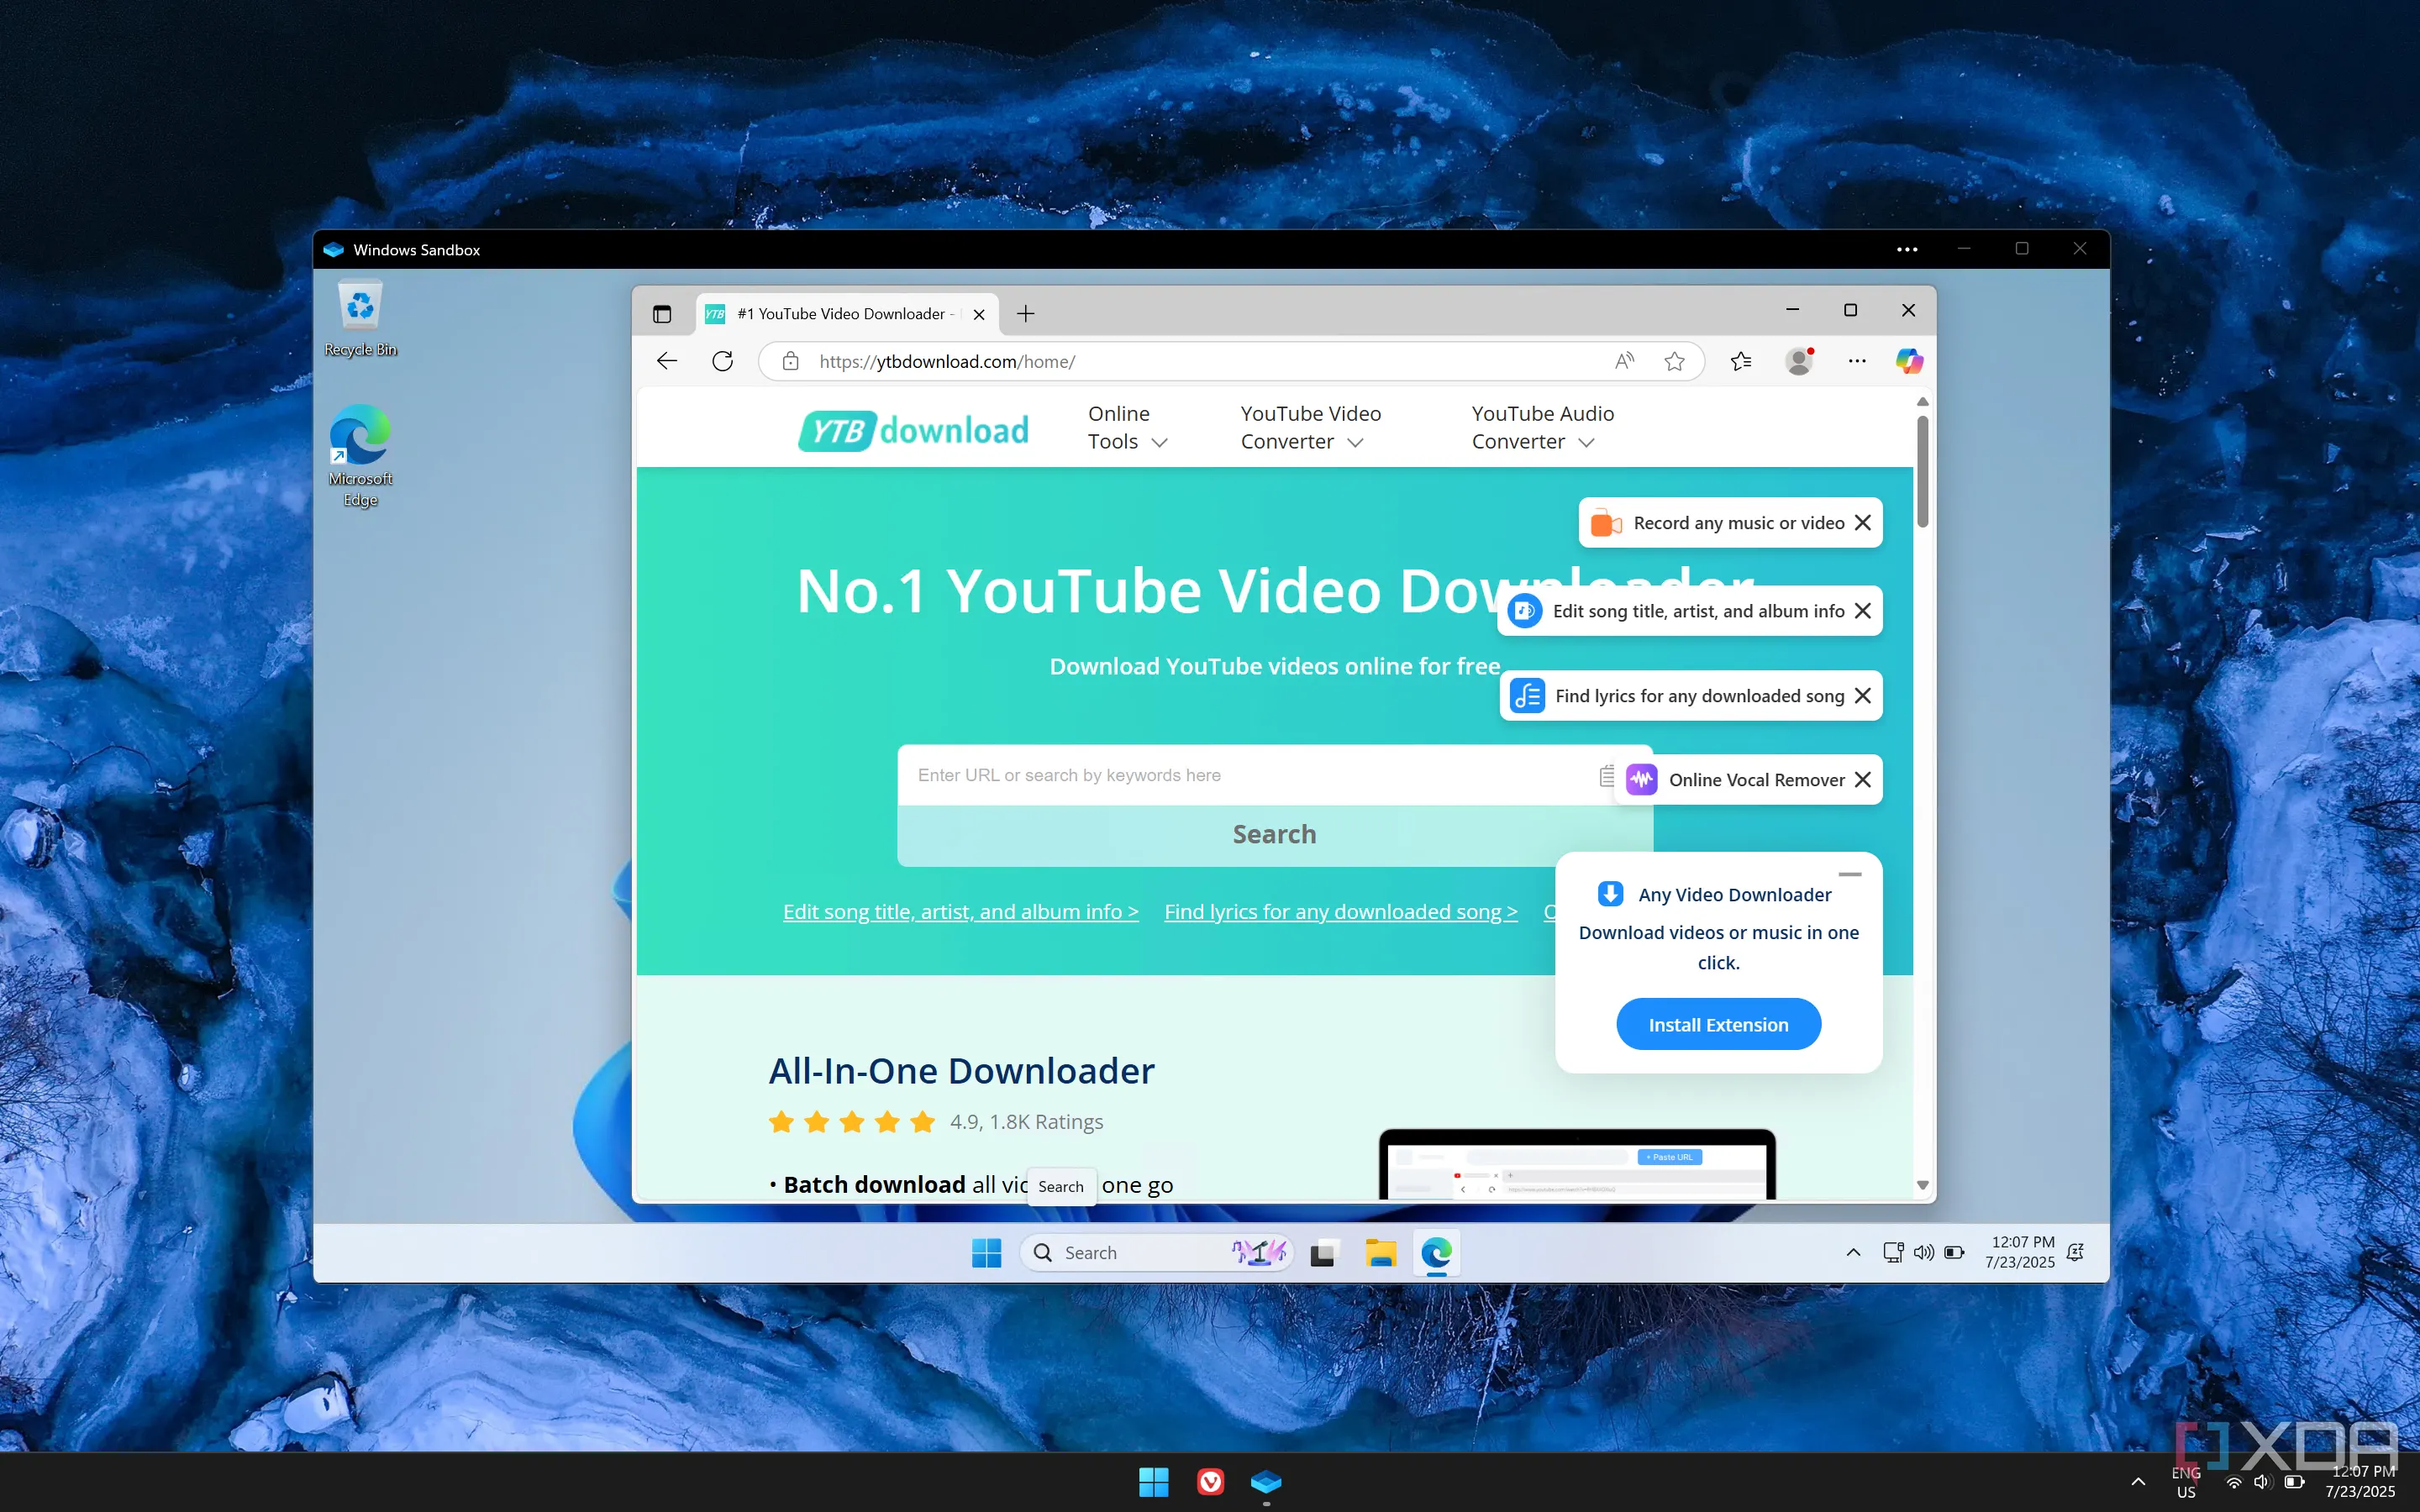The image size is (2420, 1512).
Task: Add page to favorites with star icon
Action: point(1675,361)
